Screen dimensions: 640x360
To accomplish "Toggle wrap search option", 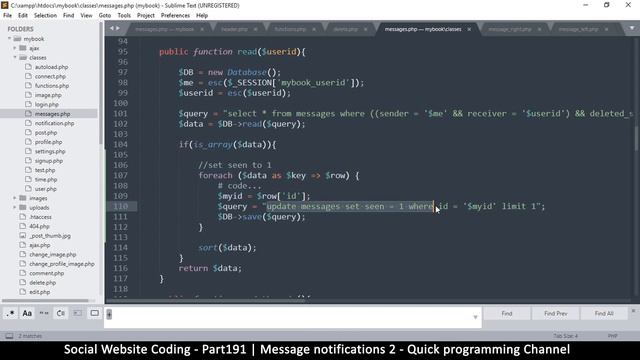I will [x=60, y=313].
